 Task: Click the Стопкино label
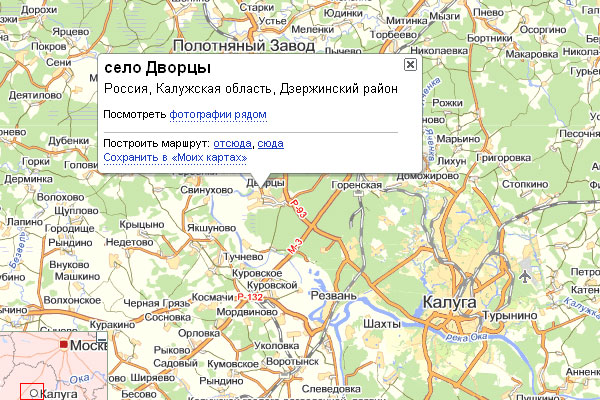pyautogui.click(x=525, y=184)
